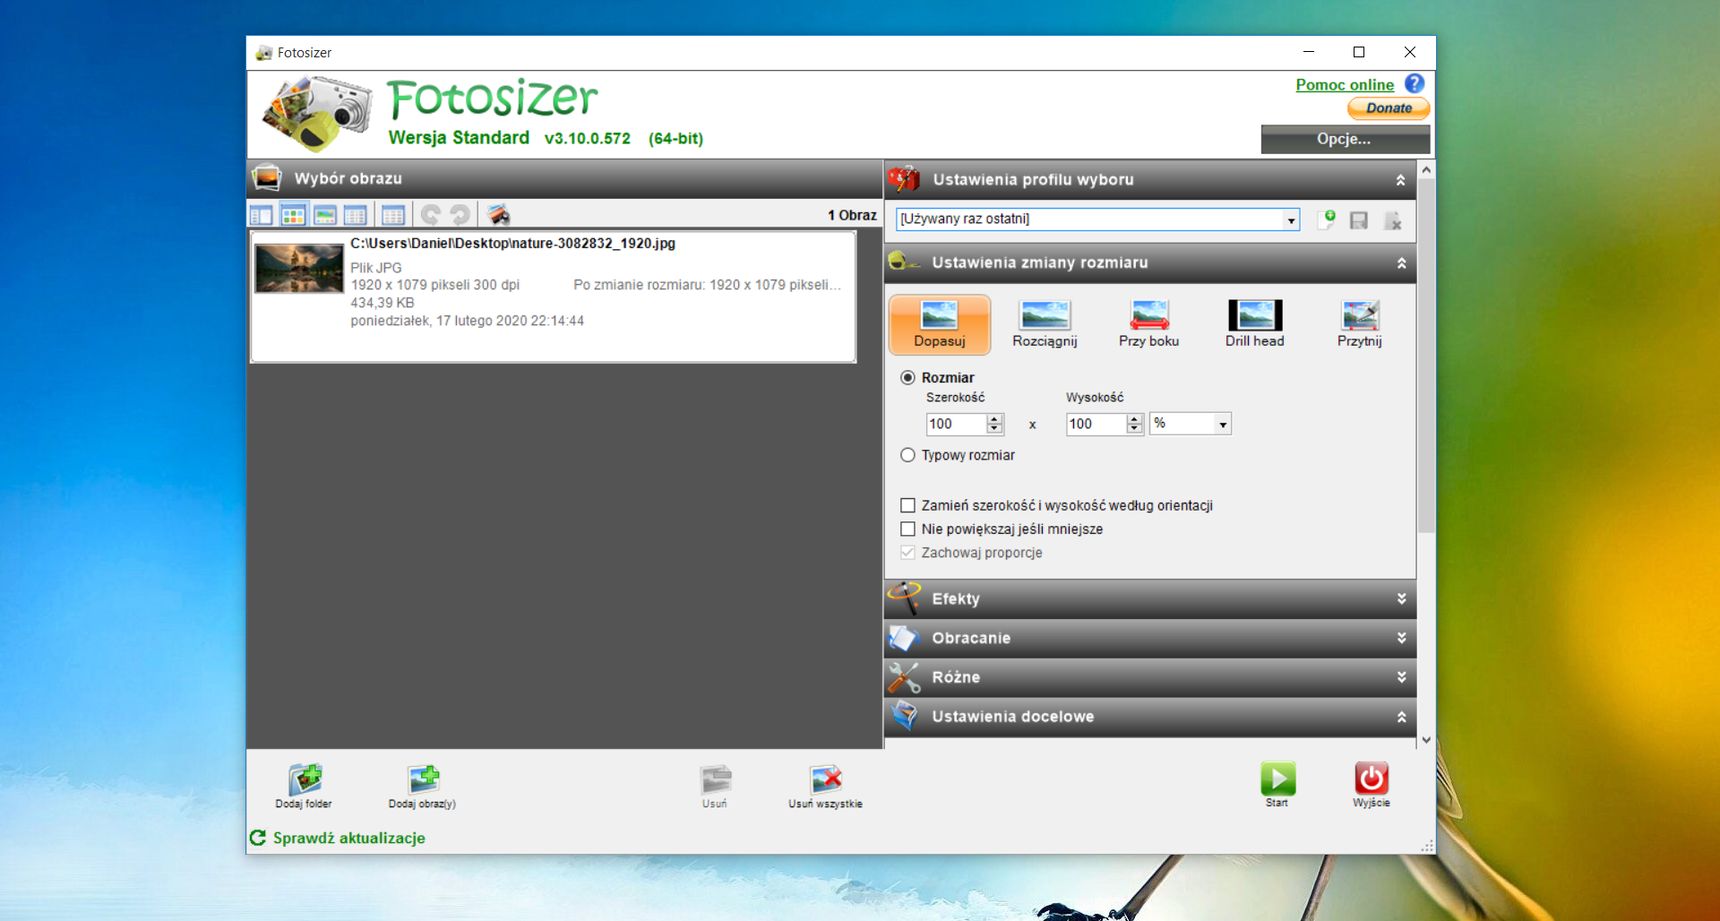
Task: Toggle the Zachowaj proporcje checkbox
Action: tap(908, 553)
